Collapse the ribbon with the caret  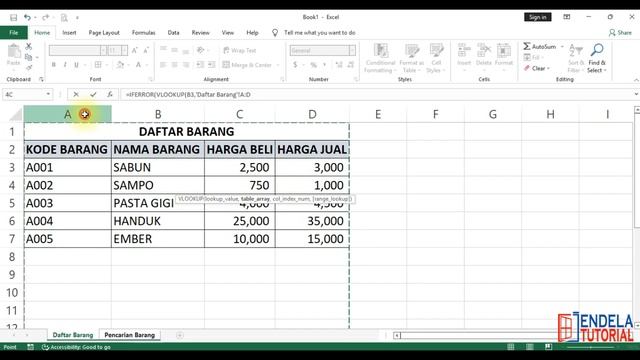[636, 80]
